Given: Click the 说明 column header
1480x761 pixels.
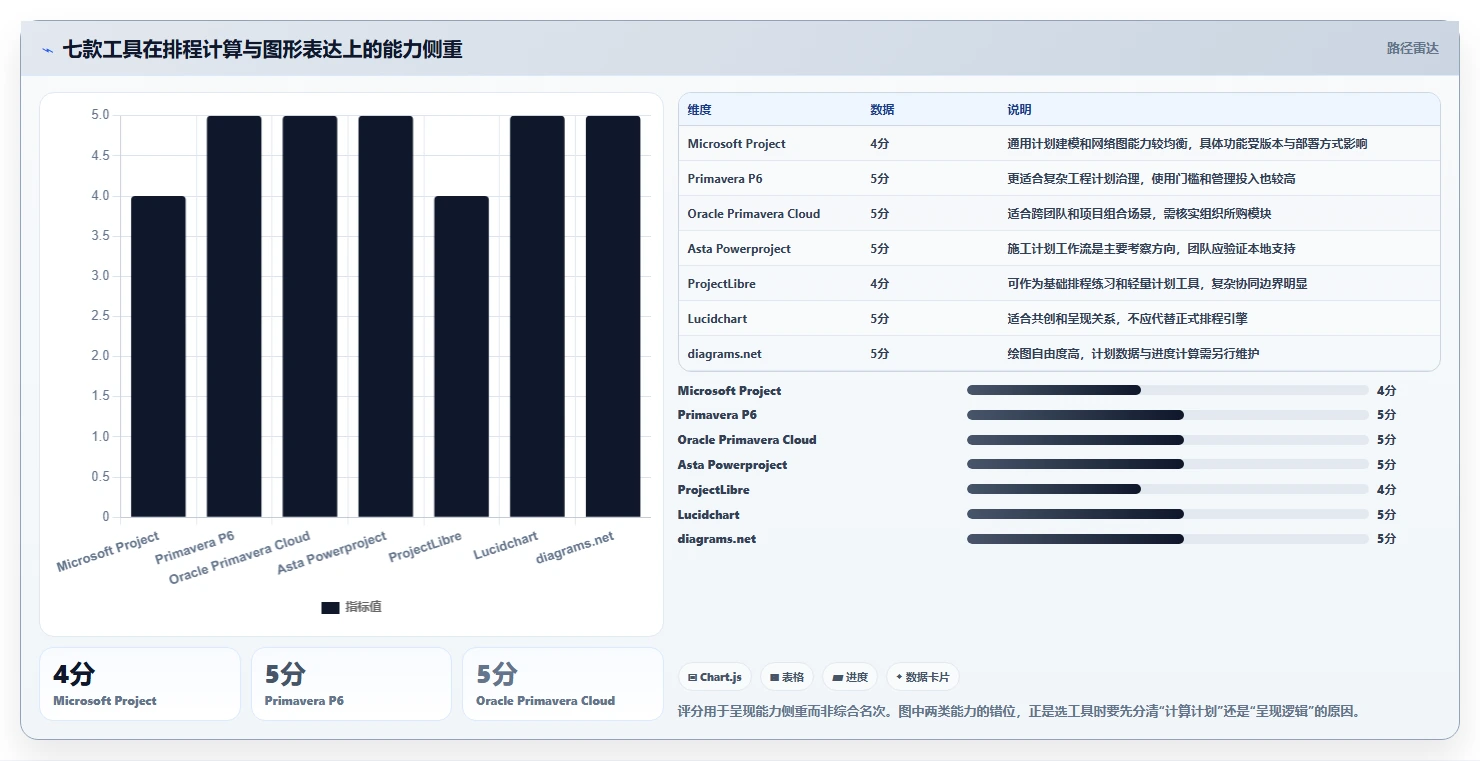Looking at the screenshot, I should pyautogui.click(x=1019, y=110).
